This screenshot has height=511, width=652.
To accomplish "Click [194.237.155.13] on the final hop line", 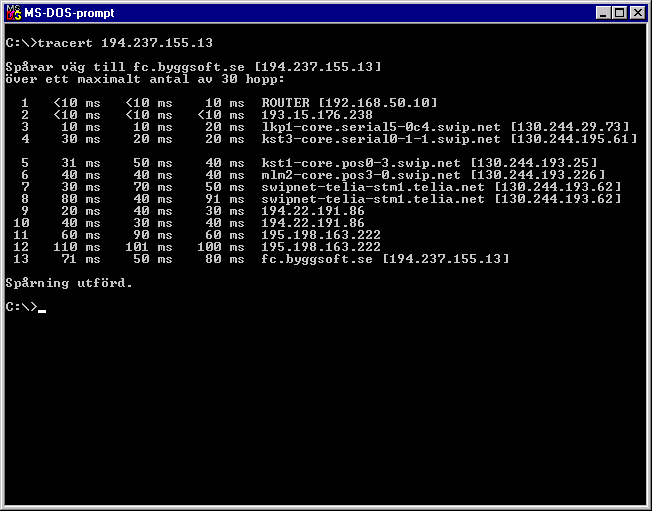I will click(446, 259).
